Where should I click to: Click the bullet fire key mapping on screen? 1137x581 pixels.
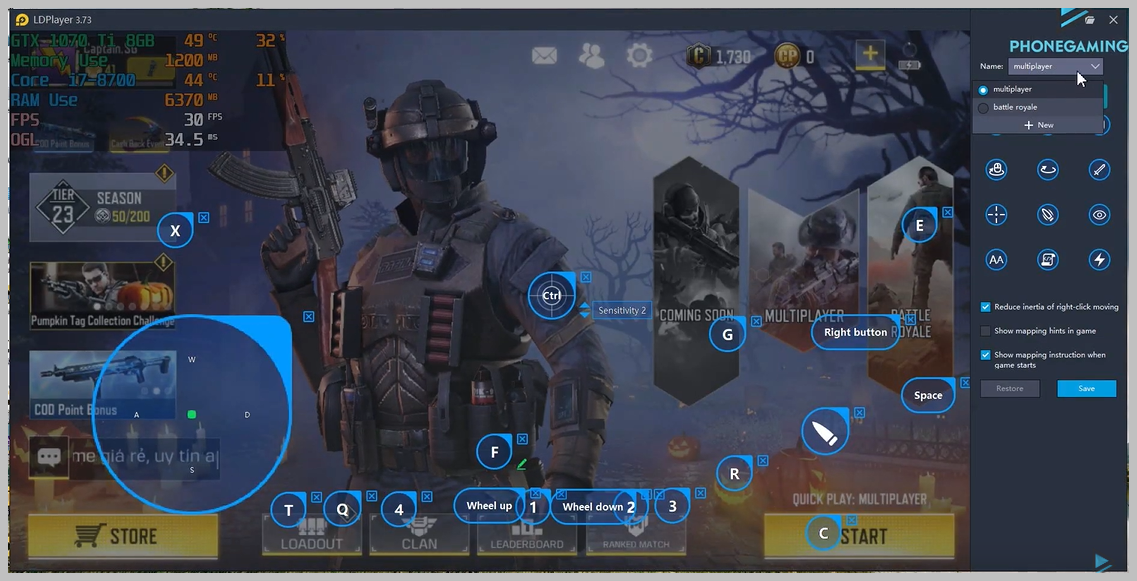tap(824, 432)
